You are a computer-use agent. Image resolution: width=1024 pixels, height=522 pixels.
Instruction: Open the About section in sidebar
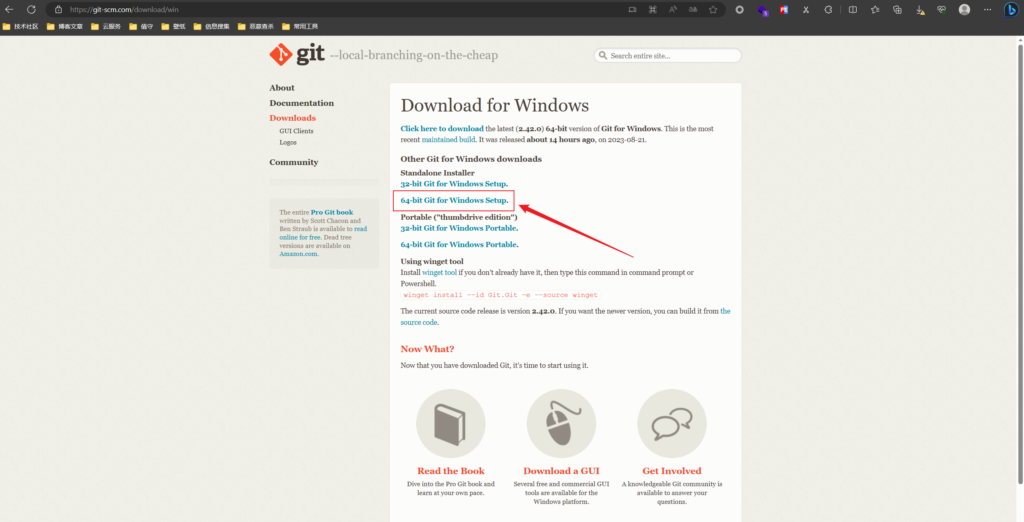281,88
